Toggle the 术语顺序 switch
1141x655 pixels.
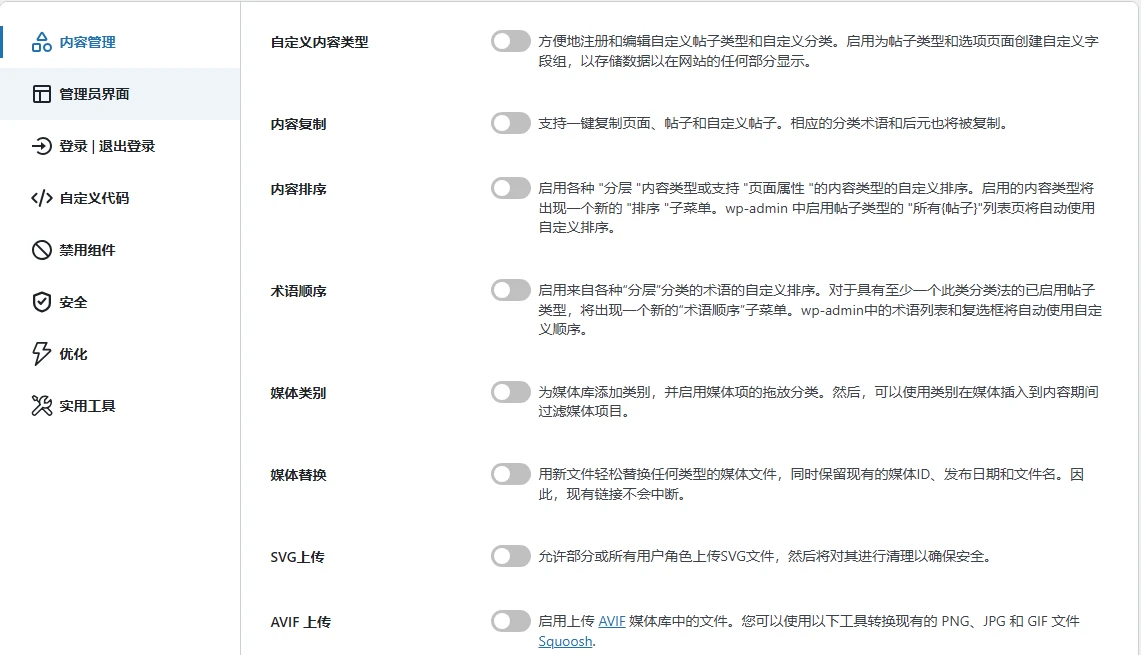[510, 291]
